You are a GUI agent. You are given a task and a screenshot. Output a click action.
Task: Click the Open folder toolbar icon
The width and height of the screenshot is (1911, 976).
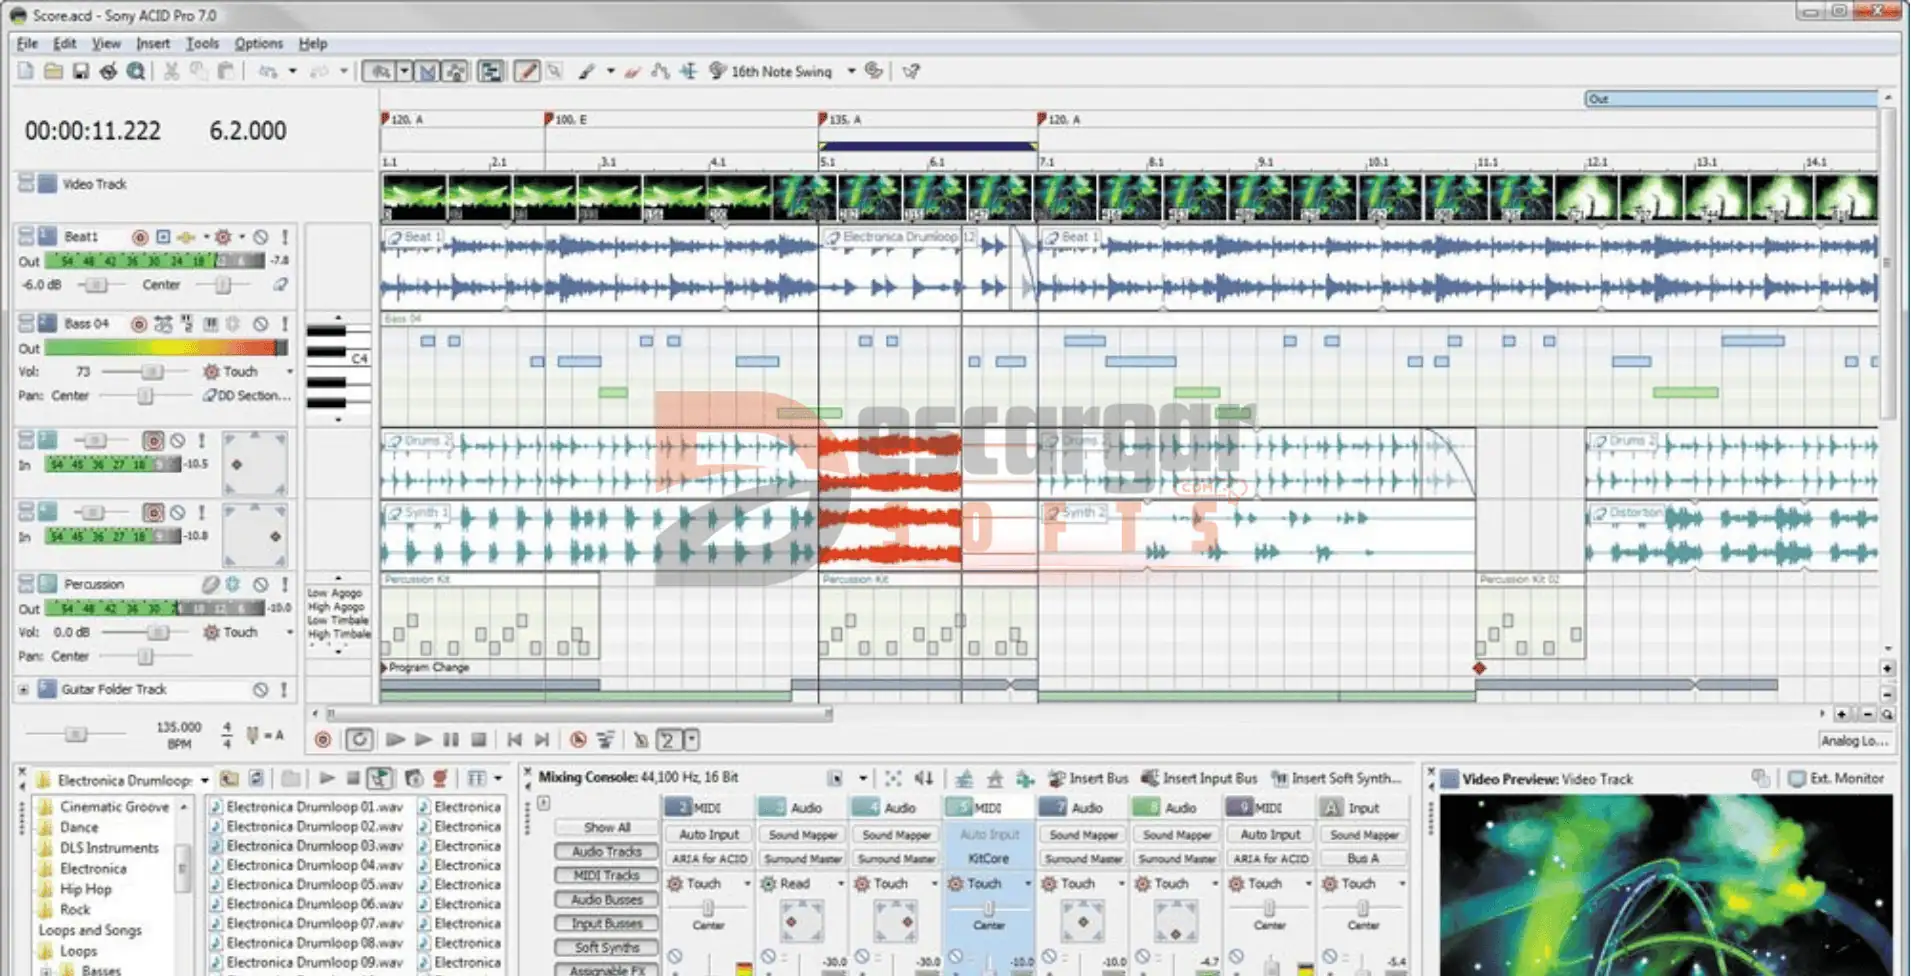tap(53, 71)
